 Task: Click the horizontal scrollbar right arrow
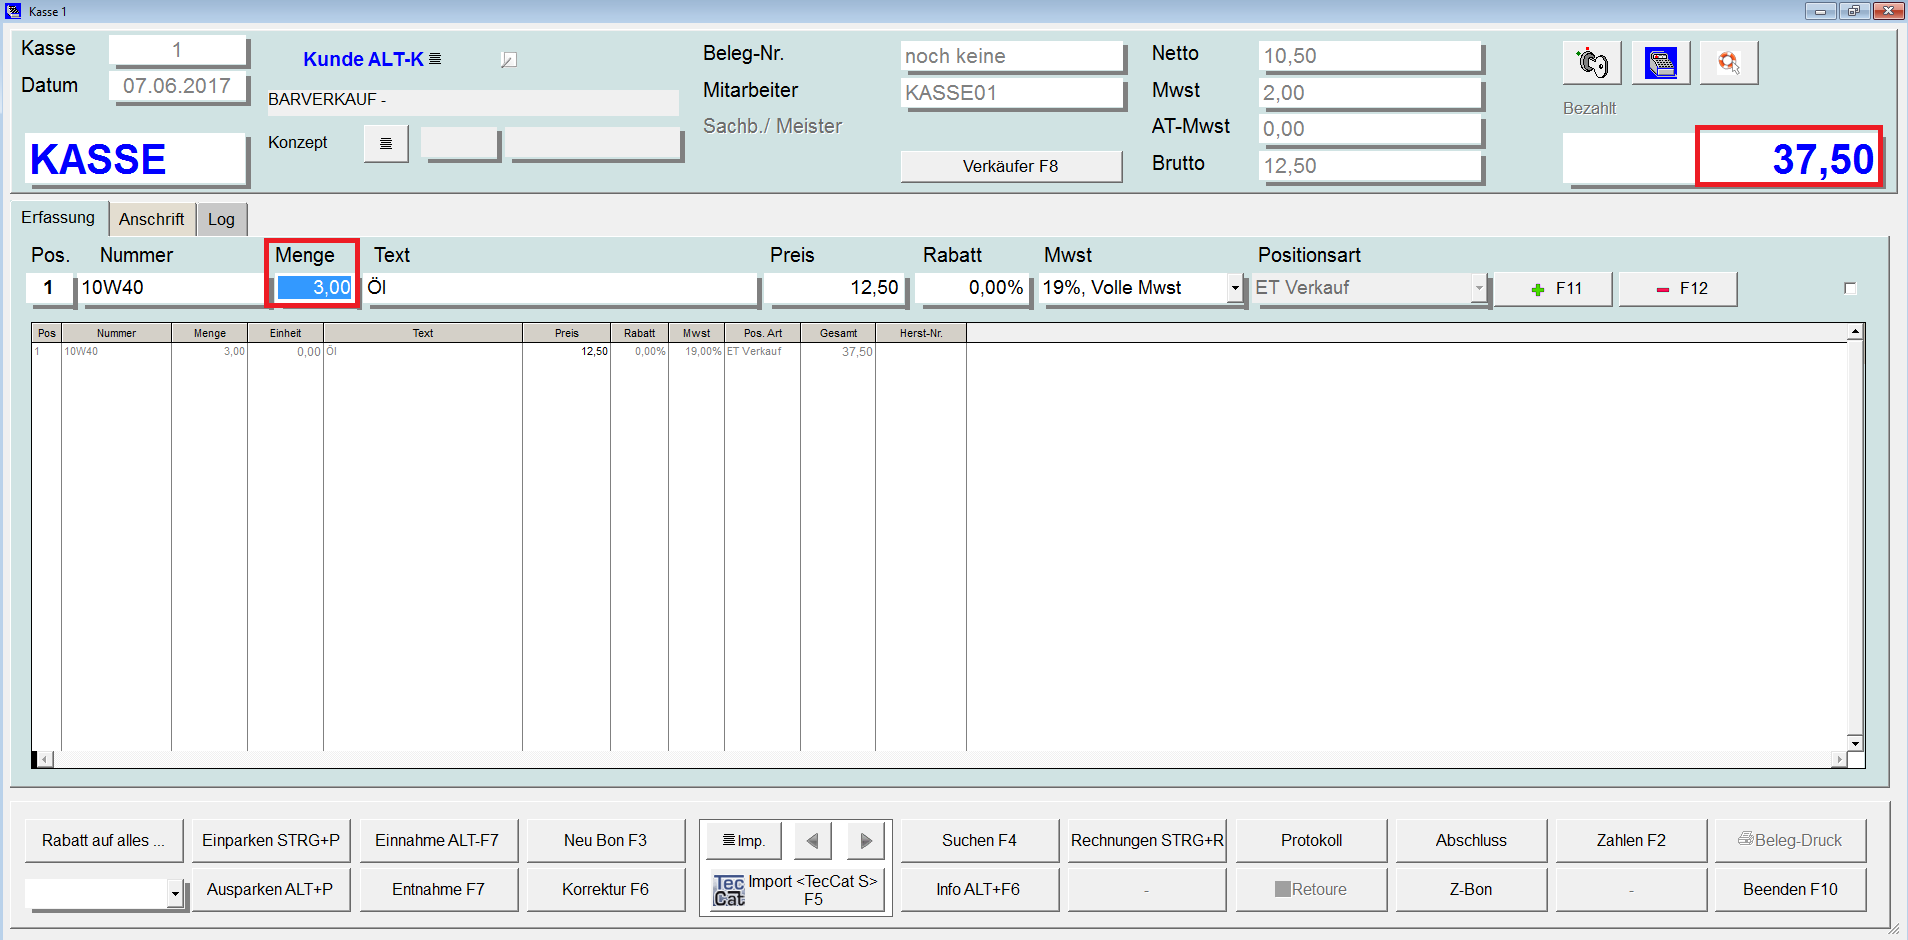point(1839,760)
